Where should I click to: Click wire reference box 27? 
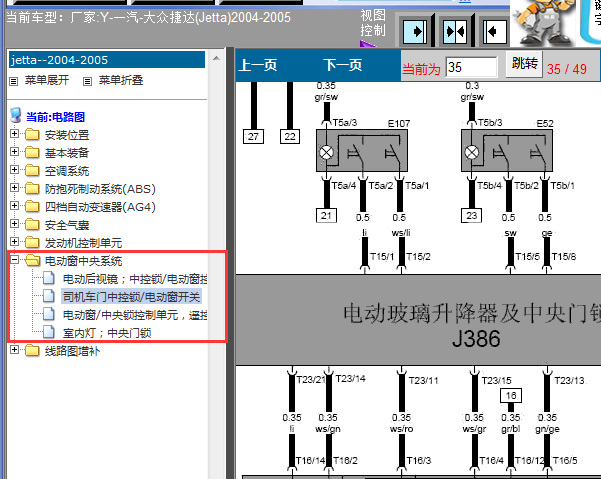253,136
